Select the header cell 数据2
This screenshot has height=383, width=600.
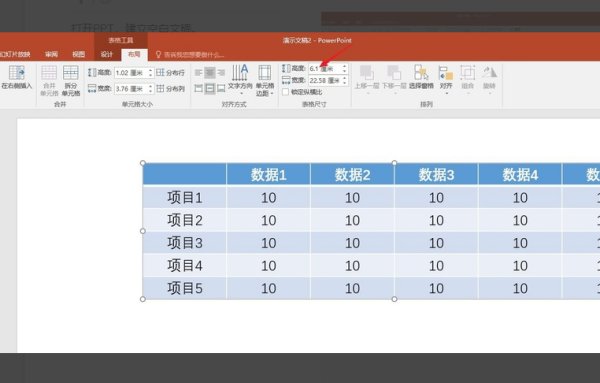point(352,174)
